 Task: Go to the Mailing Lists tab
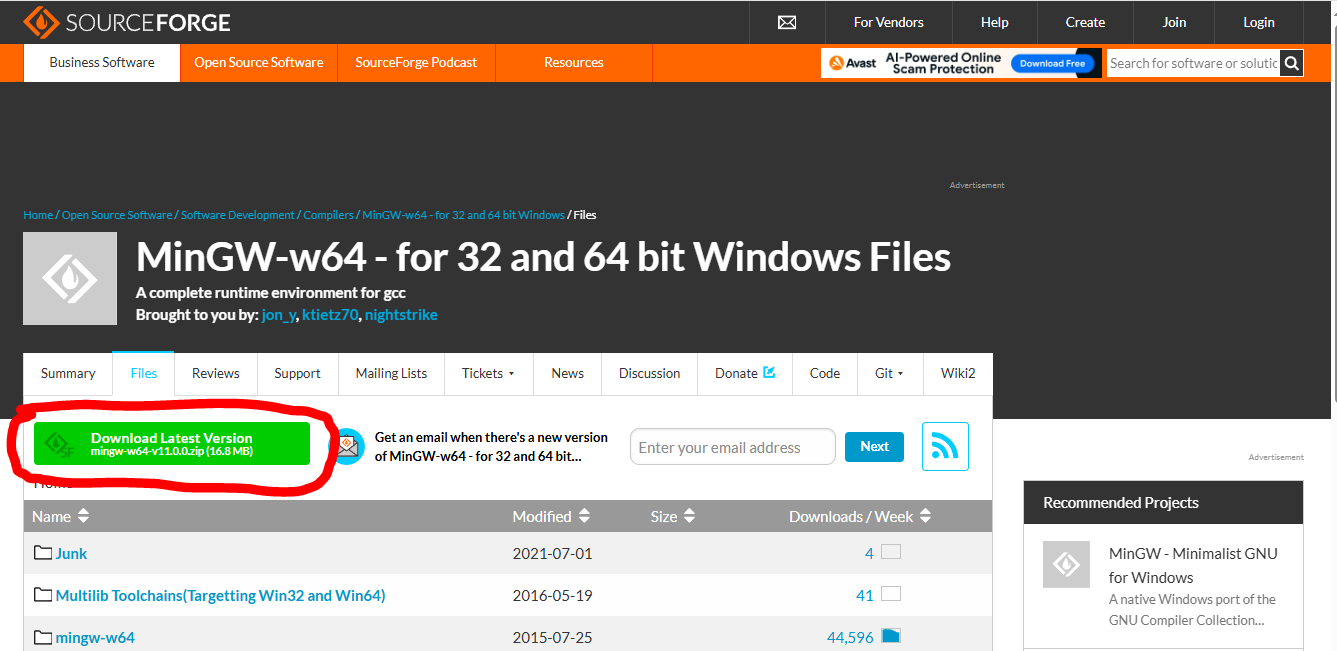[x=391, y=373]
